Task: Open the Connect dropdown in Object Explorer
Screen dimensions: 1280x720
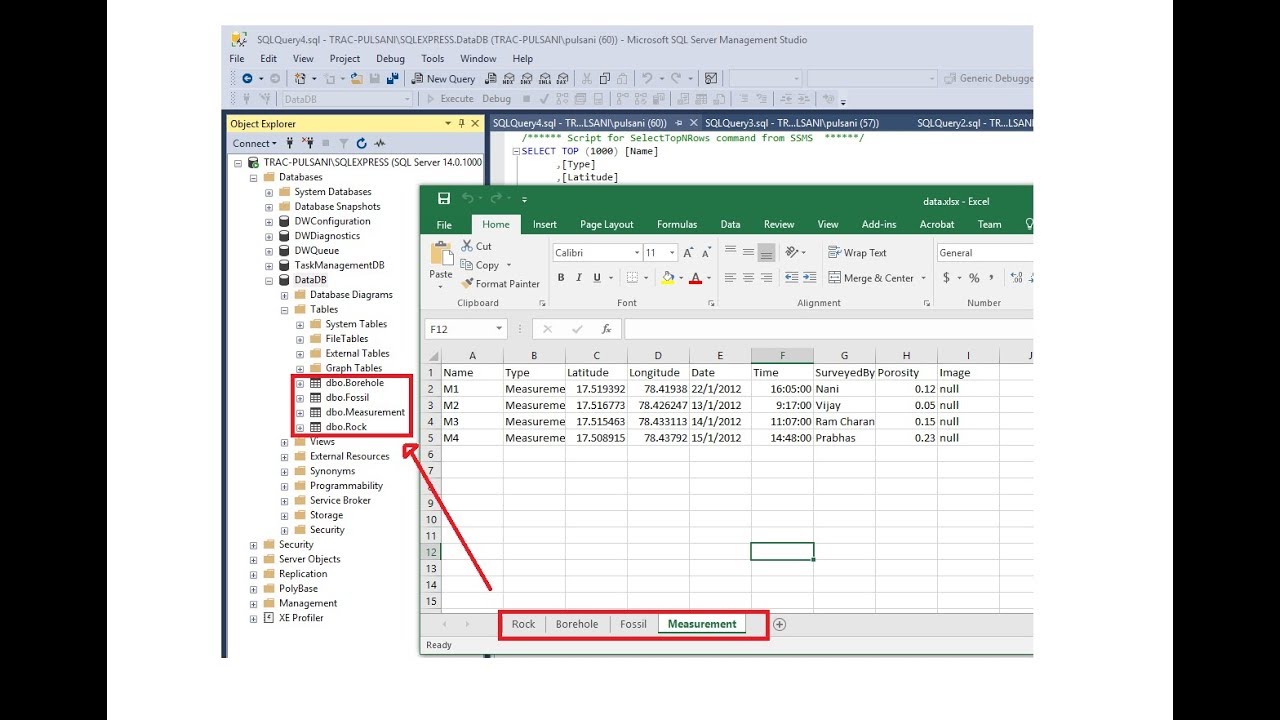Action: coord(254,143)
